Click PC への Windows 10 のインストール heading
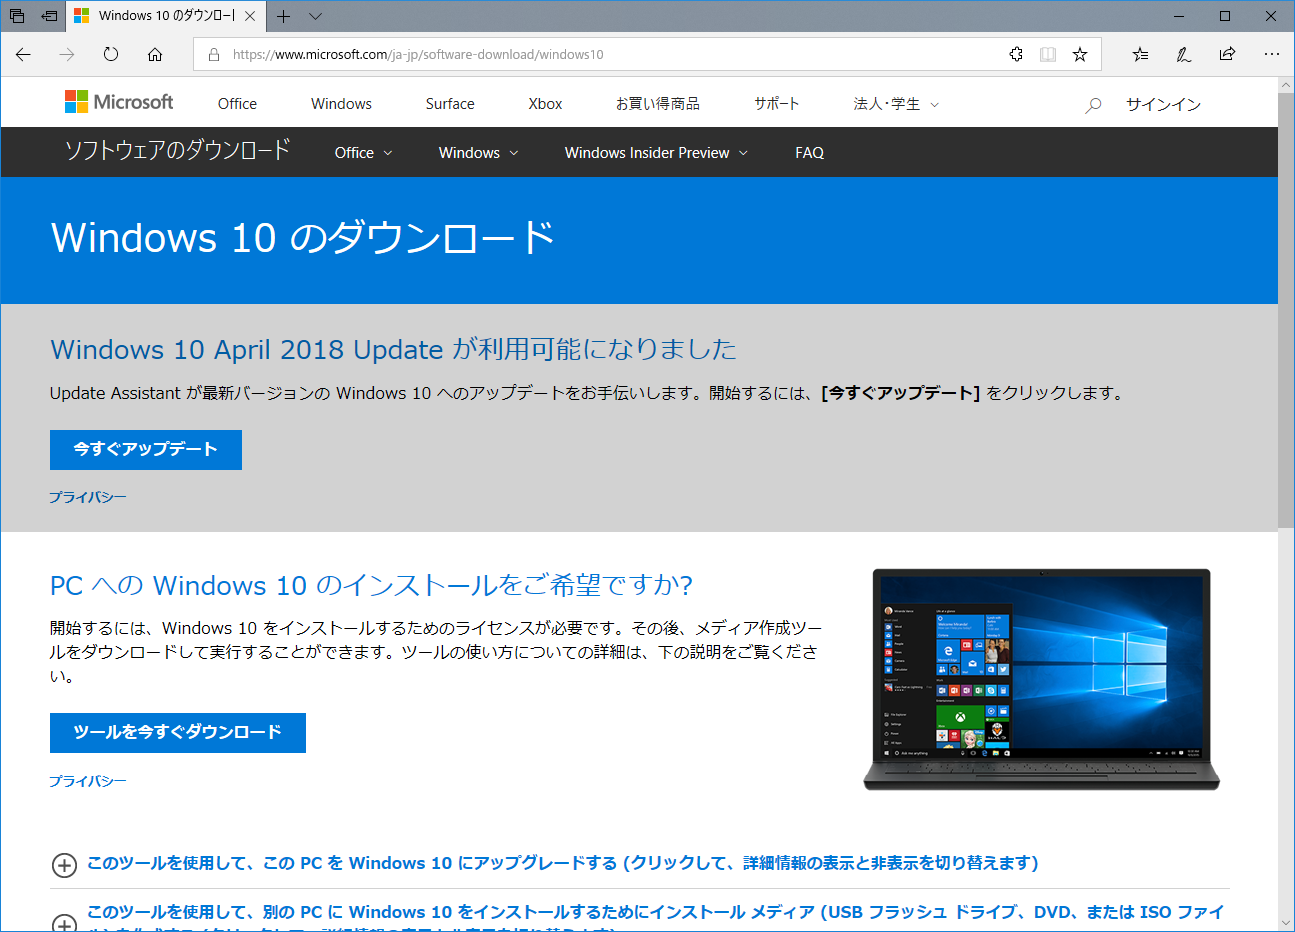 371,585
